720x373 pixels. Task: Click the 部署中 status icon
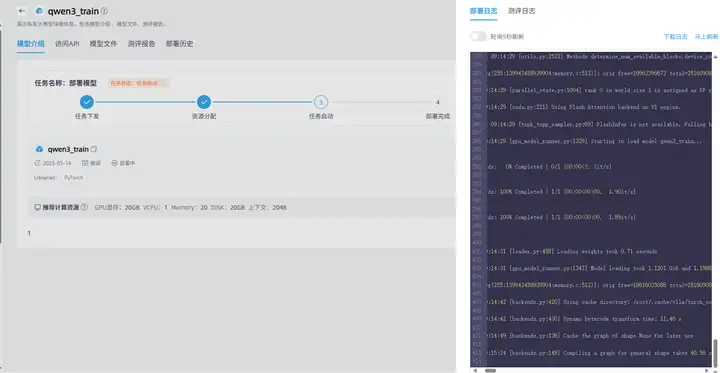tap(114, 163)
